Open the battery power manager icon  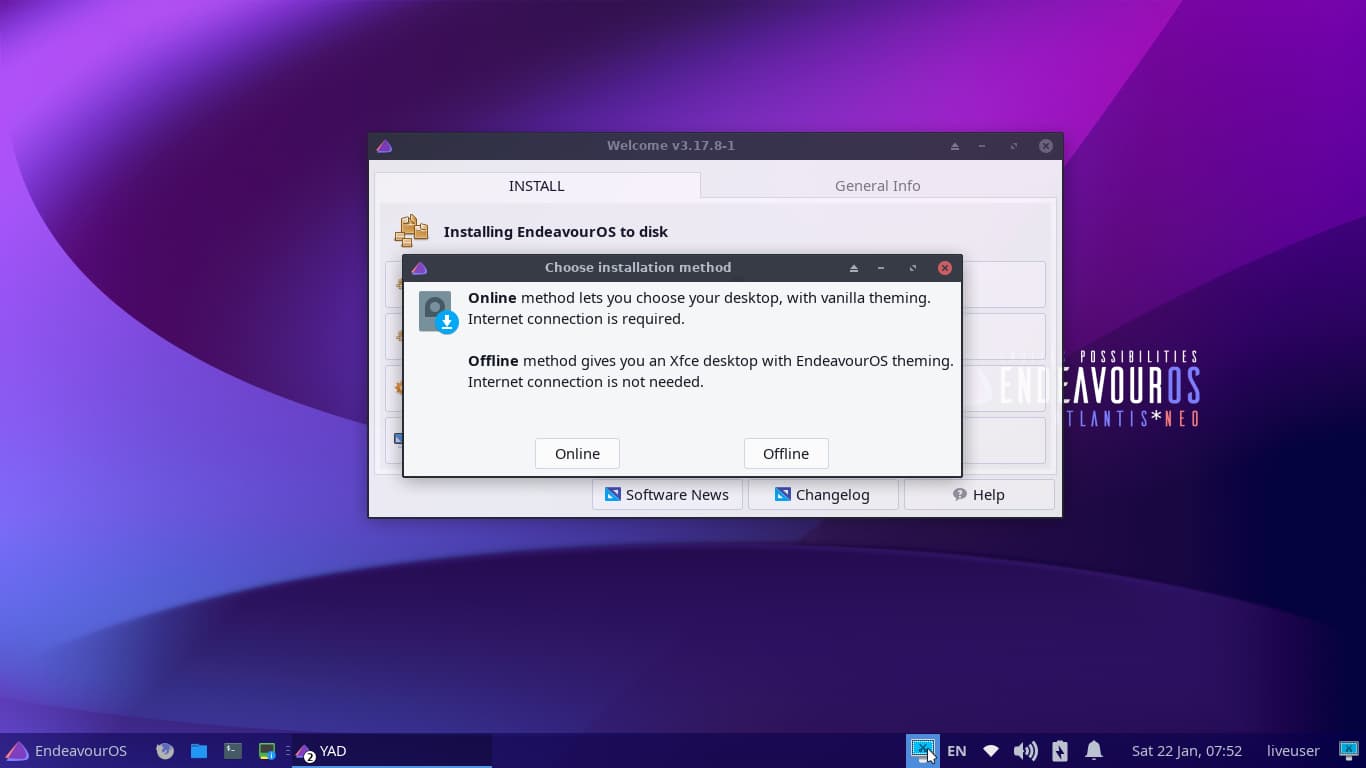(x=1060, y=751)
